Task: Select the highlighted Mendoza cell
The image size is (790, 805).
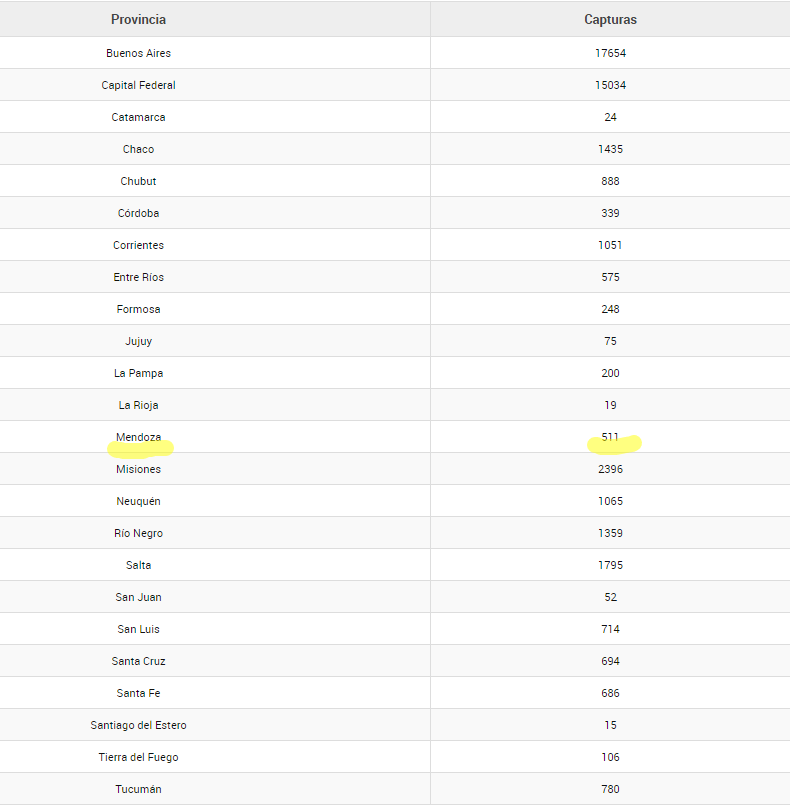Action: pos(139,438)
